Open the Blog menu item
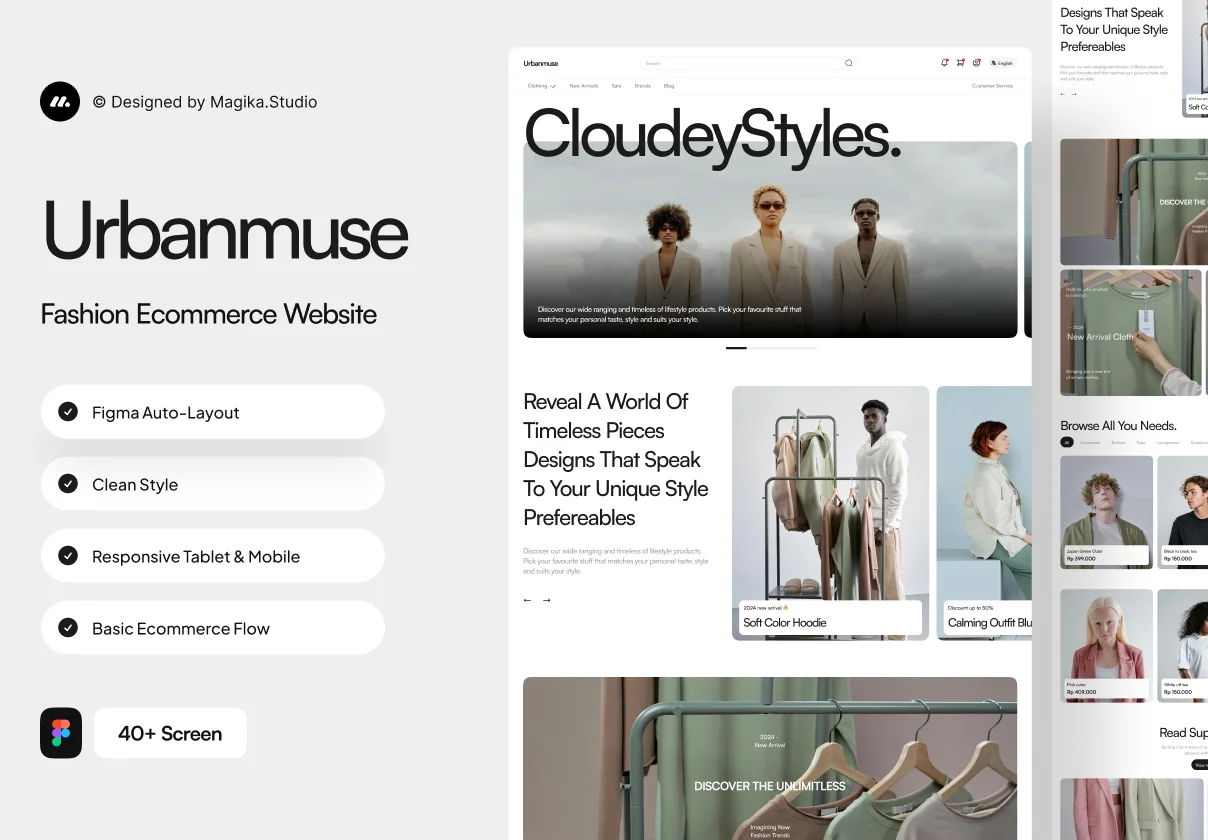 (x=669, y=86)
